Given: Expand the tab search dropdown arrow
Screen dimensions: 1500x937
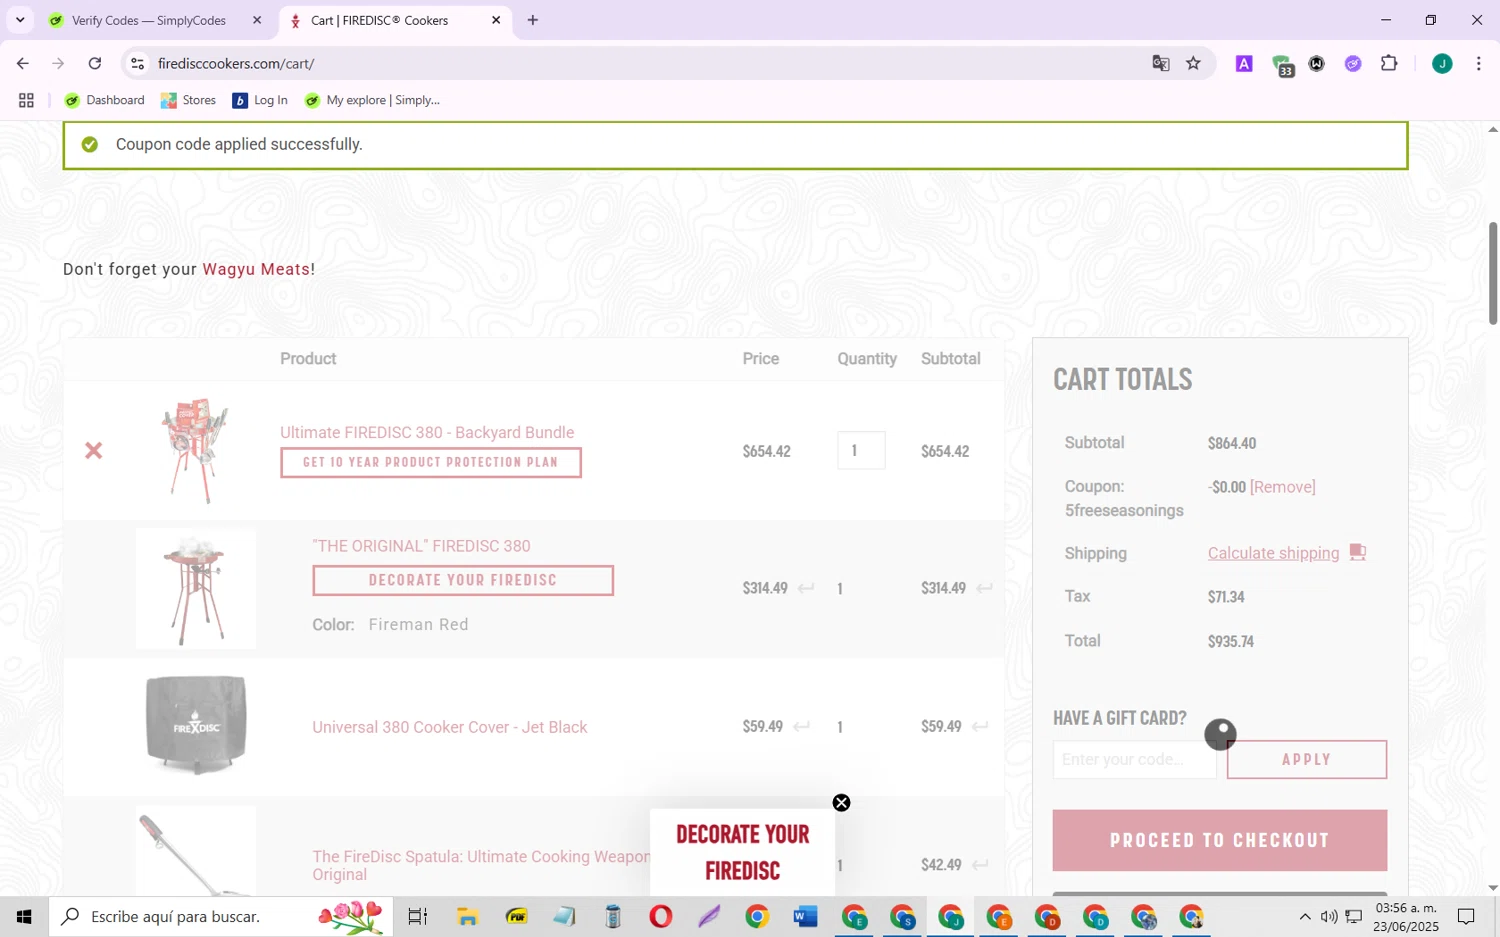Looking at the screenshot, I should point(19,20).
